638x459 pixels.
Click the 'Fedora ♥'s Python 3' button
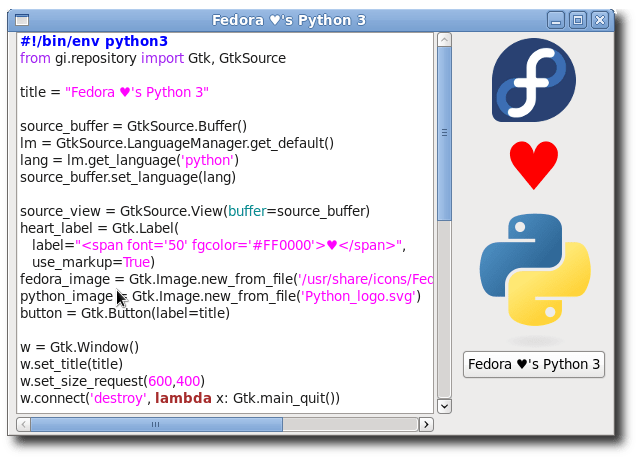point(533,364)
